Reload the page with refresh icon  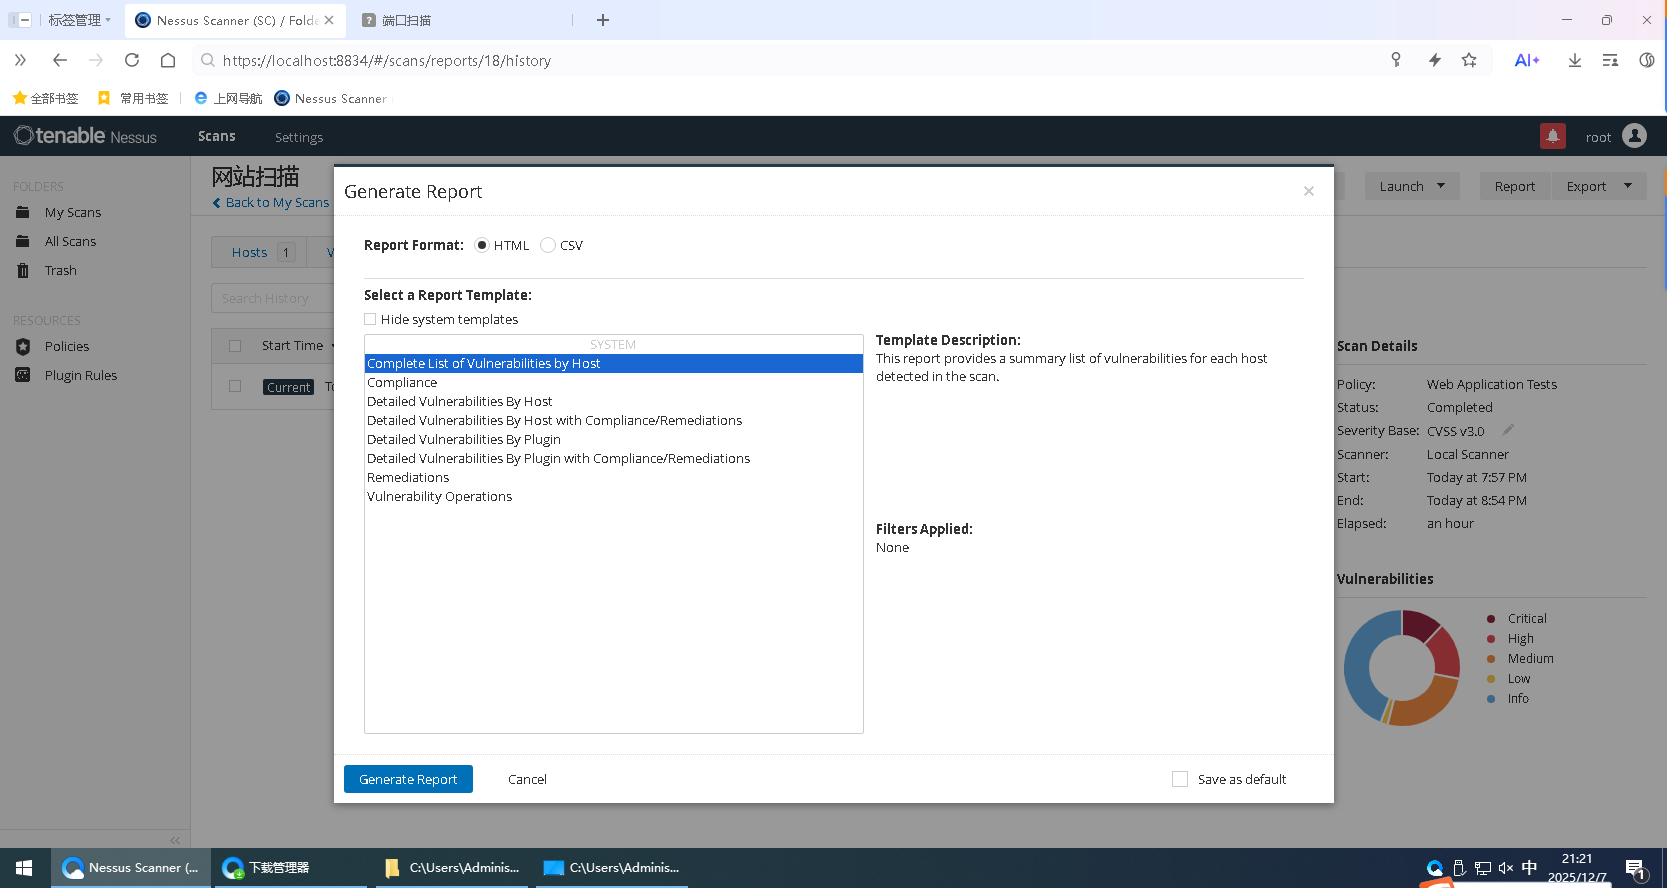pyautogui.click(x=132, y=60)
